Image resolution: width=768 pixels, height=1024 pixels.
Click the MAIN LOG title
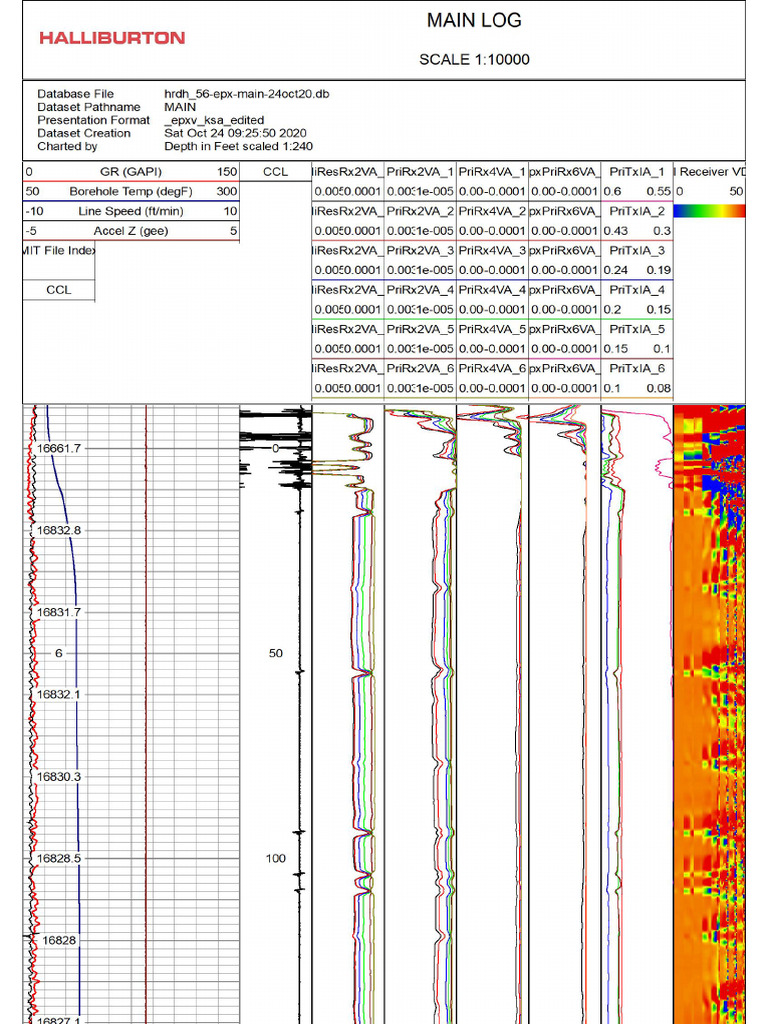[x=473, y=20]
